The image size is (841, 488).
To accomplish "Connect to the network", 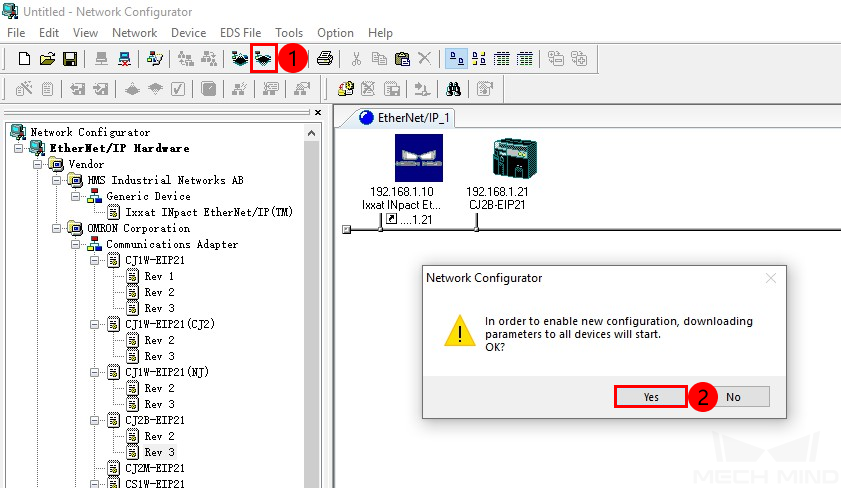I will [101, 58].
